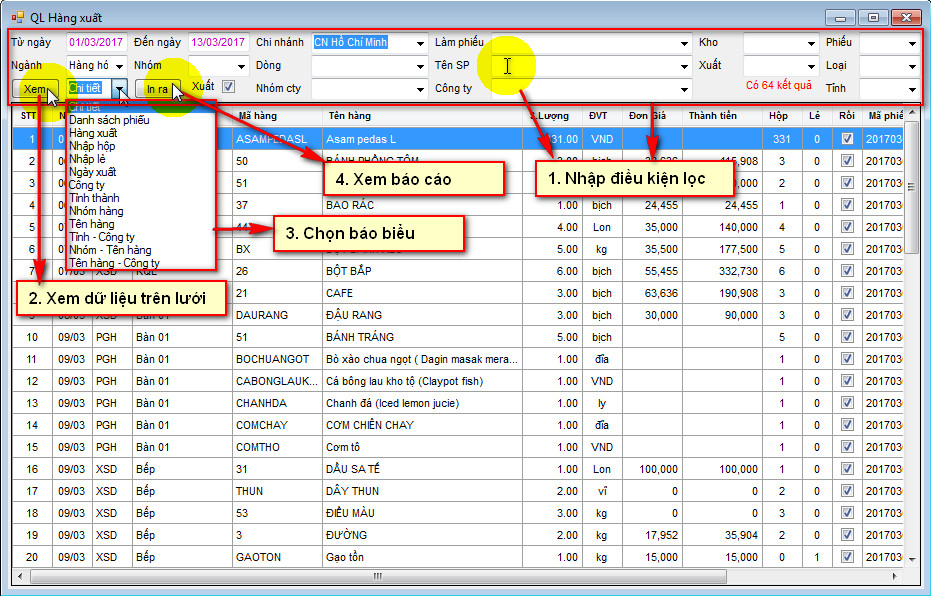This screenshot has width=931, height=596.
Task: Open the Nhóm dropdown
Action: pyautogui.click(x=241, y=66)
